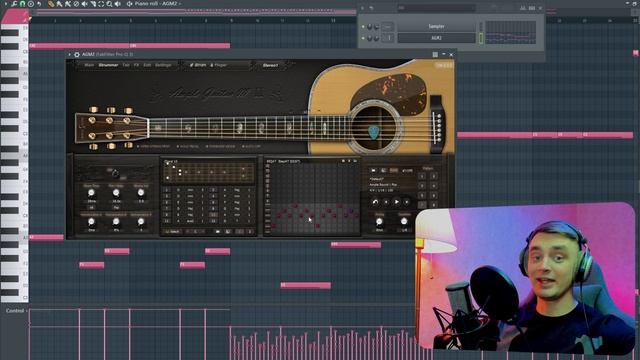
Task: Click the AGM2 window detach grid icon
Action: click(x=435, y=55)
